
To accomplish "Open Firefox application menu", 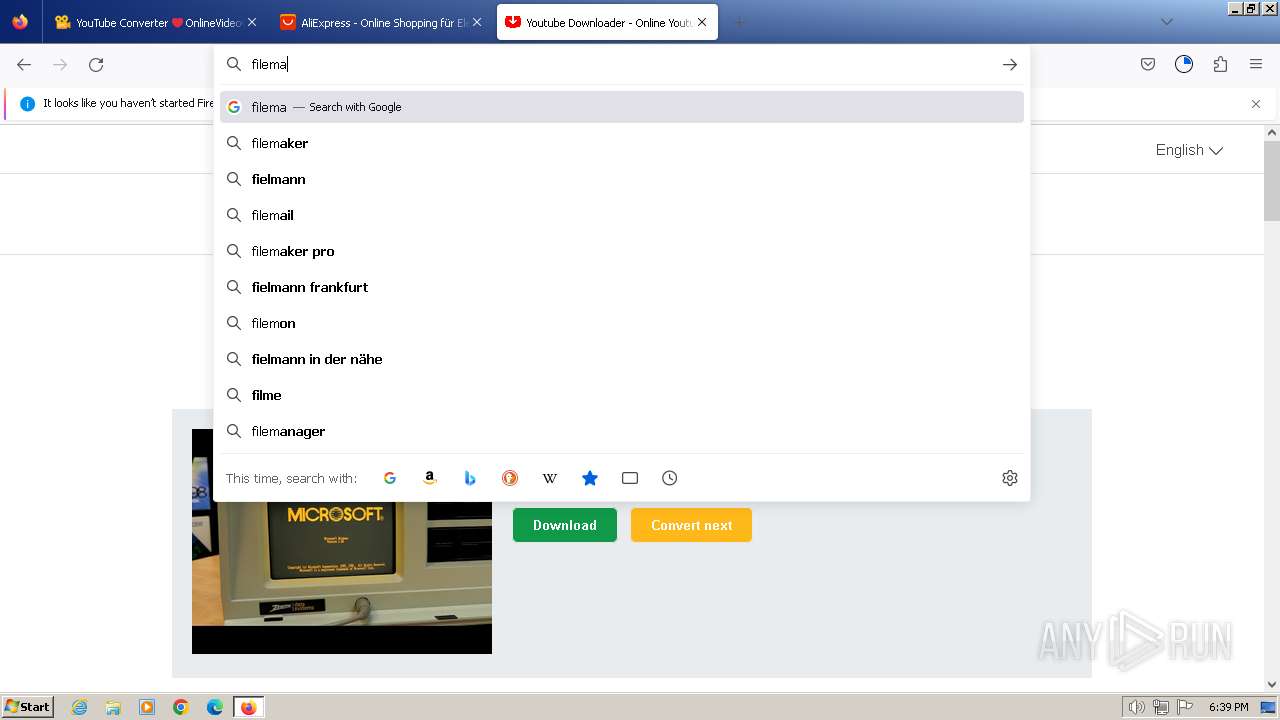I will (1256, 64).
